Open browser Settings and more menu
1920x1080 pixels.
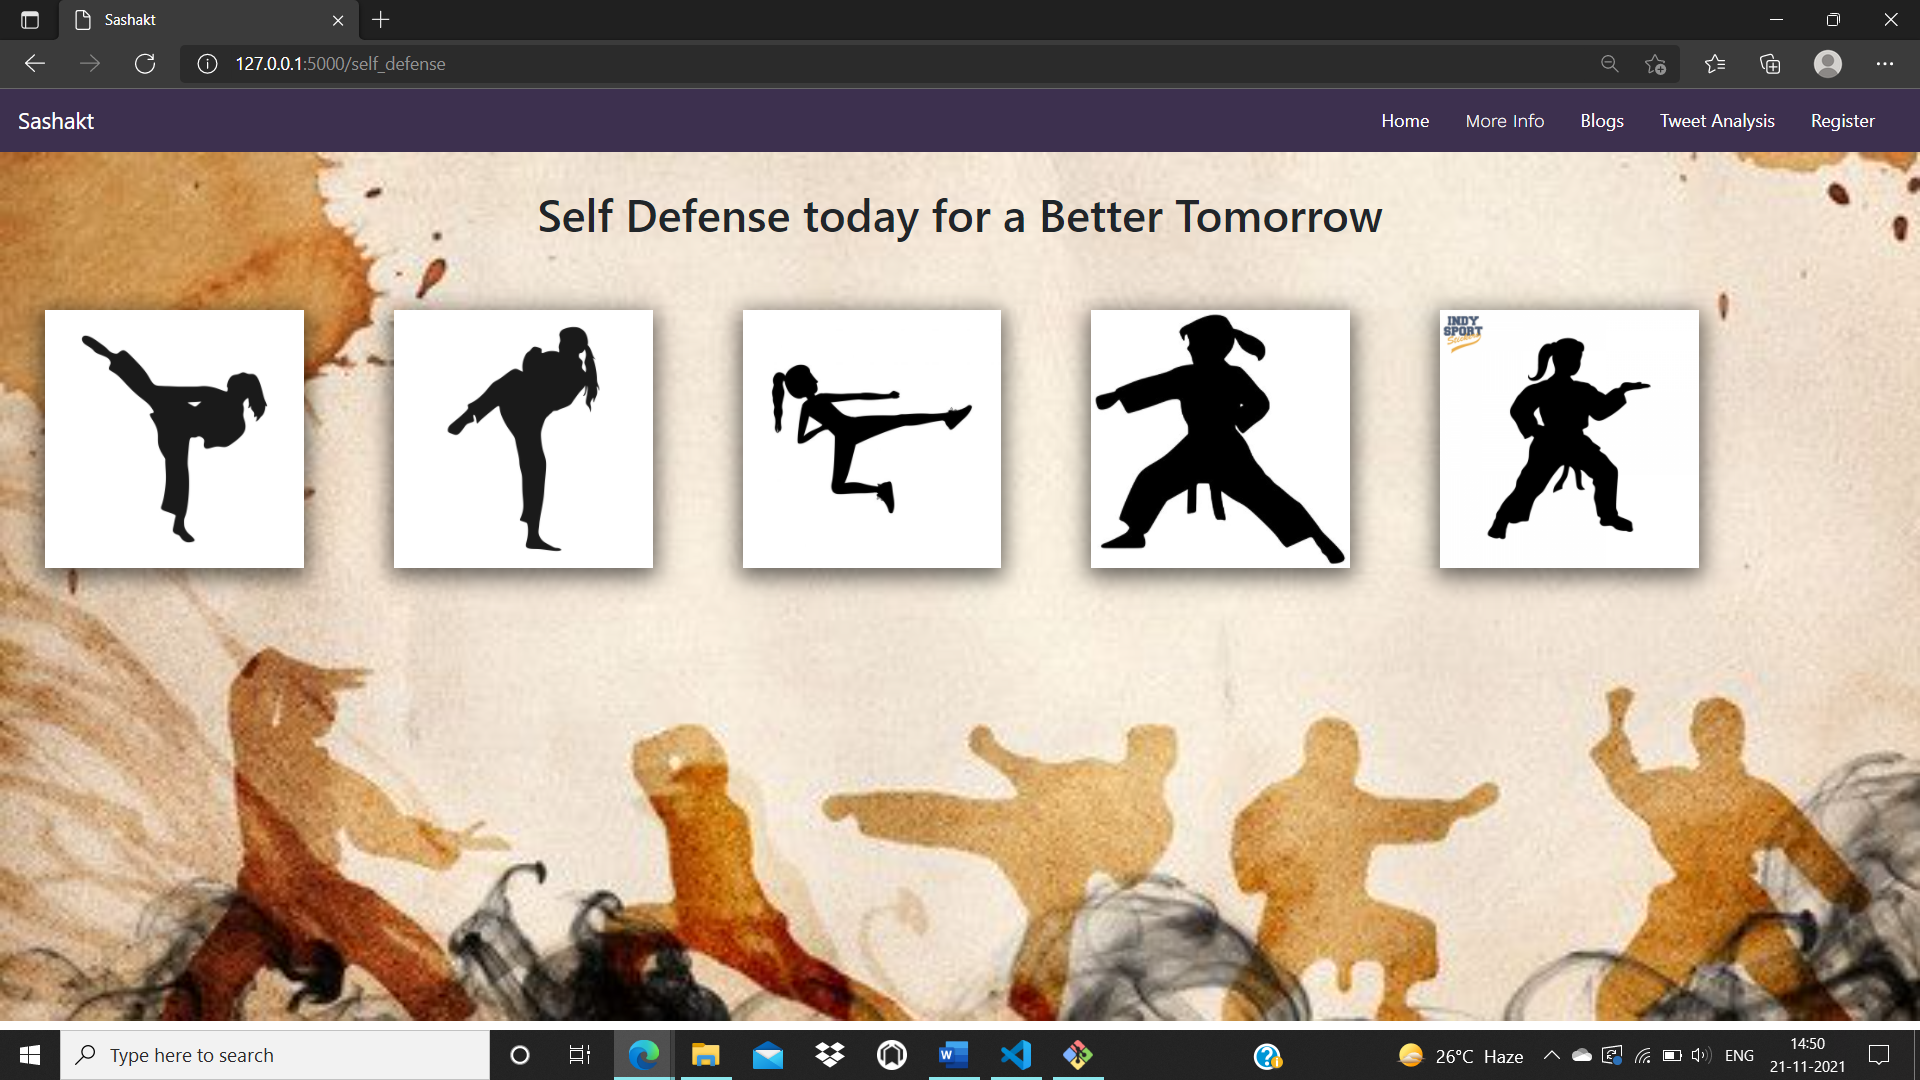(1885, 64)
